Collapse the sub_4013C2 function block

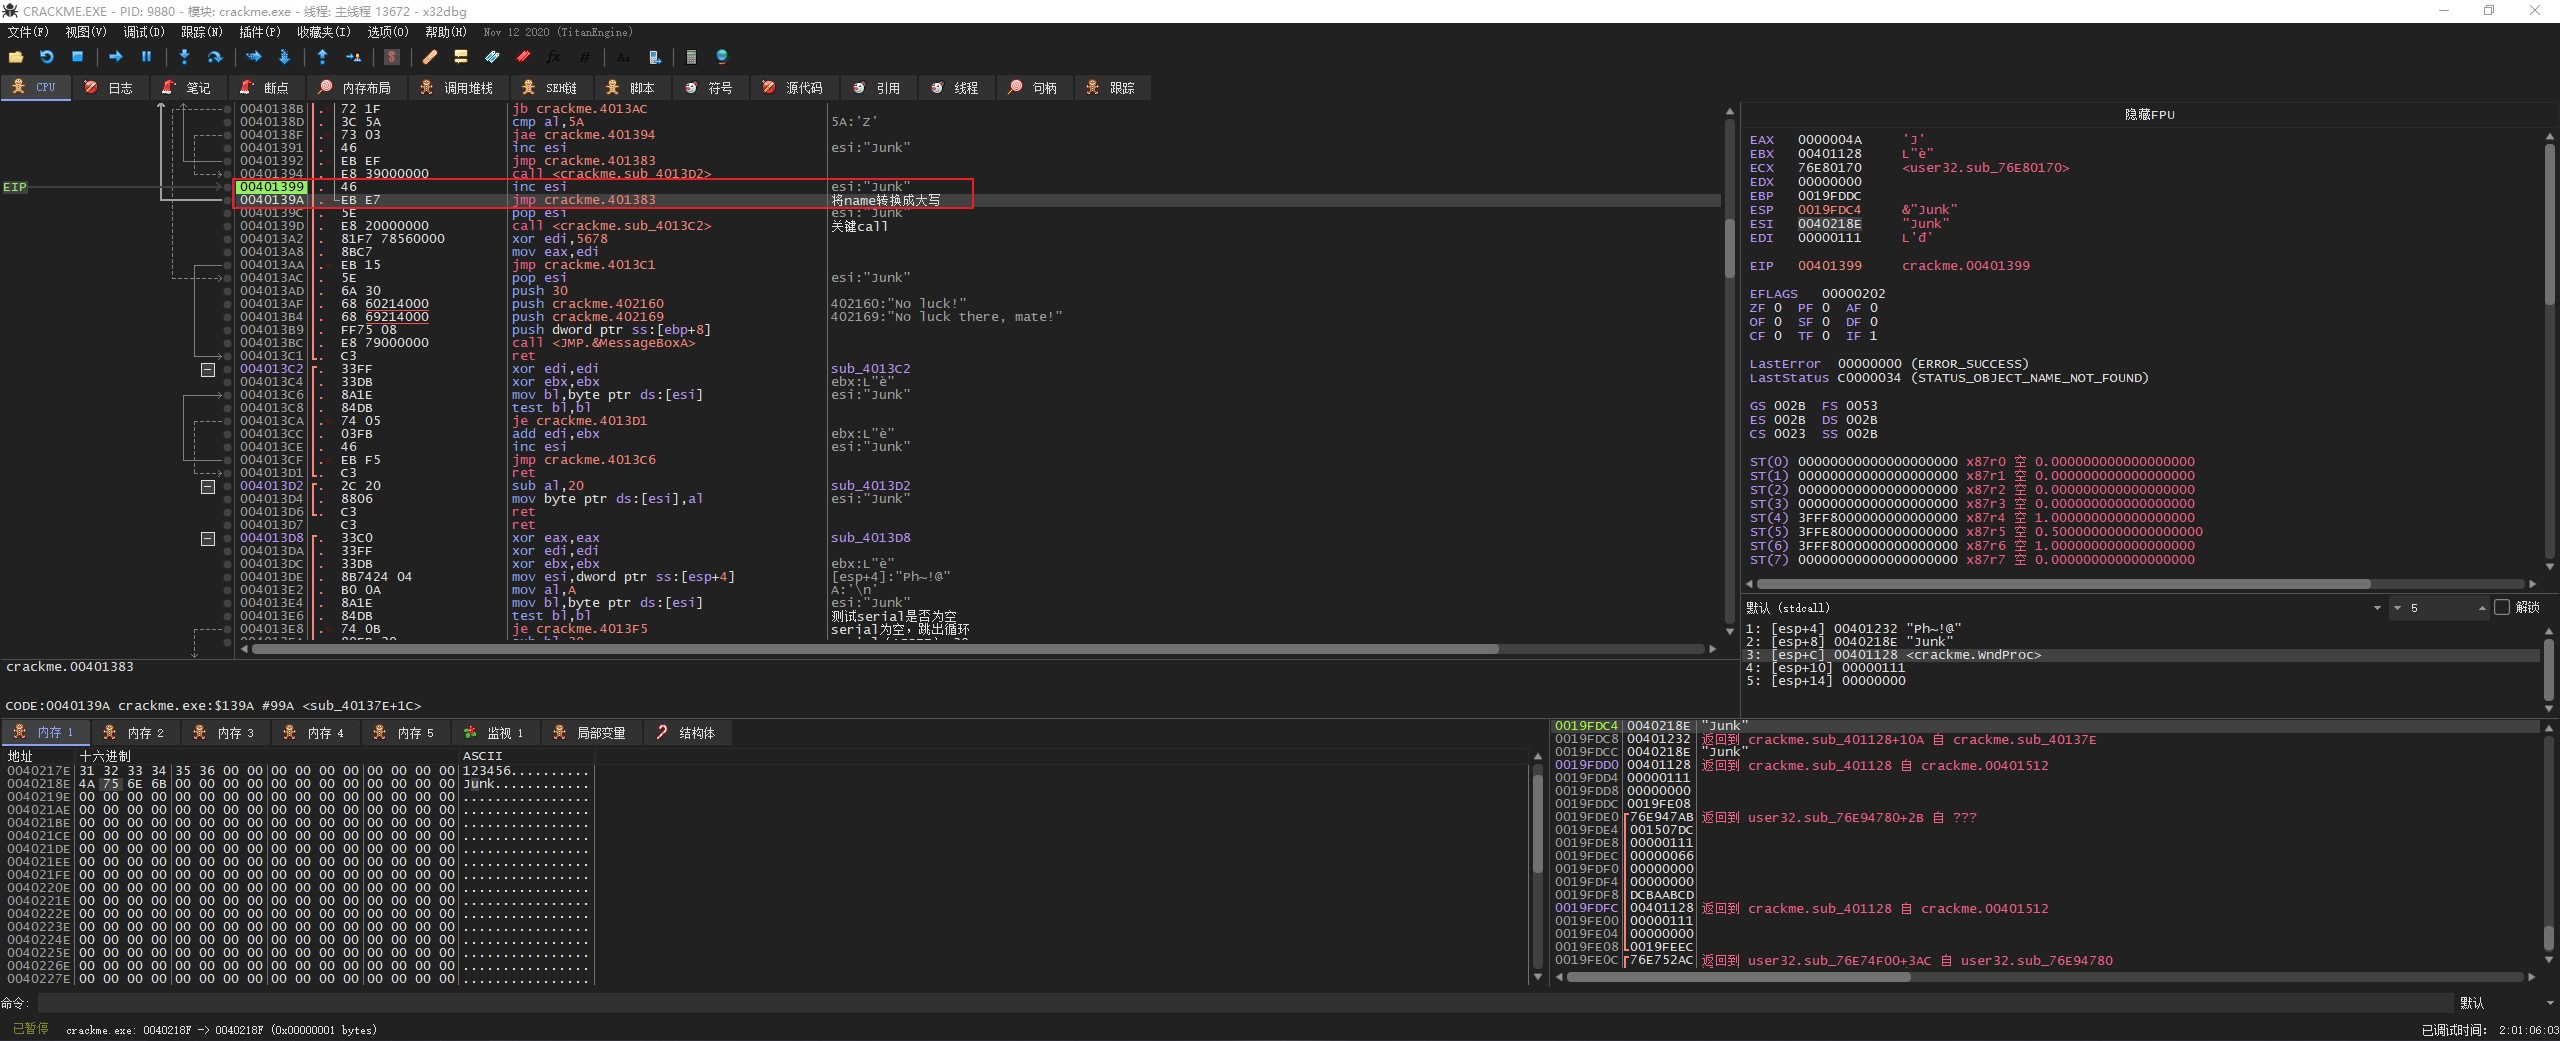pos(208,370)
